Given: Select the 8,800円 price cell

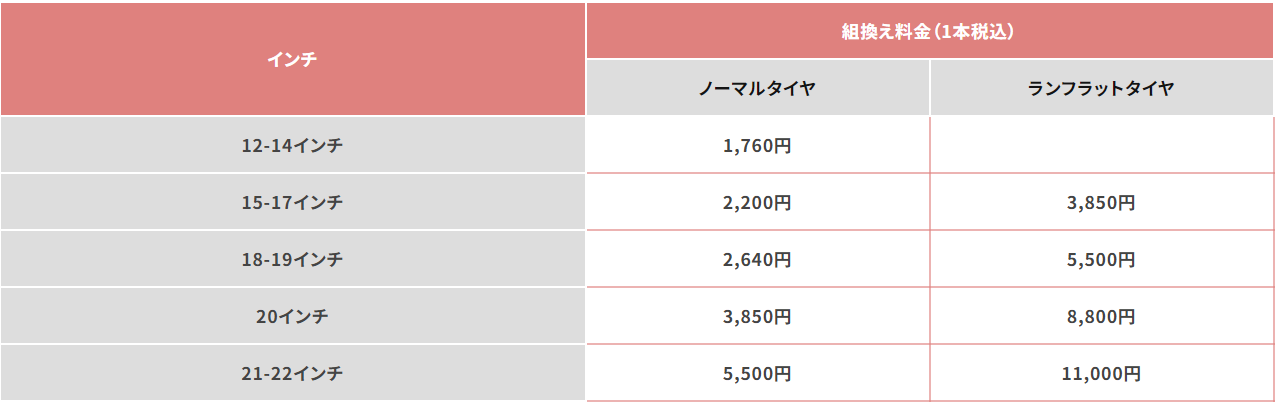Looking at the screenshot, I should coord(1101,317).
